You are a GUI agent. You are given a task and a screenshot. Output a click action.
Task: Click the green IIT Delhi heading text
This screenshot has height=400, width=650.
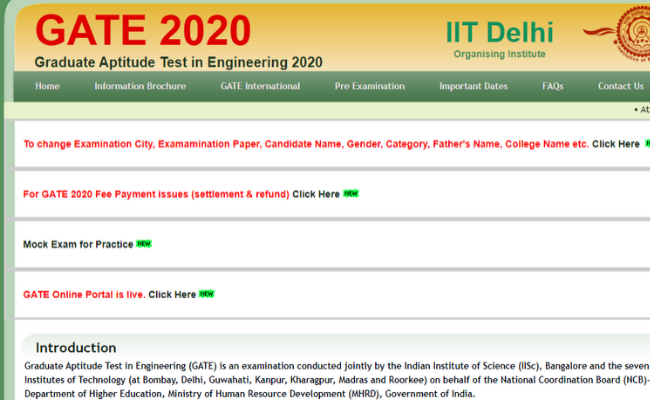[x=499, y=30]
